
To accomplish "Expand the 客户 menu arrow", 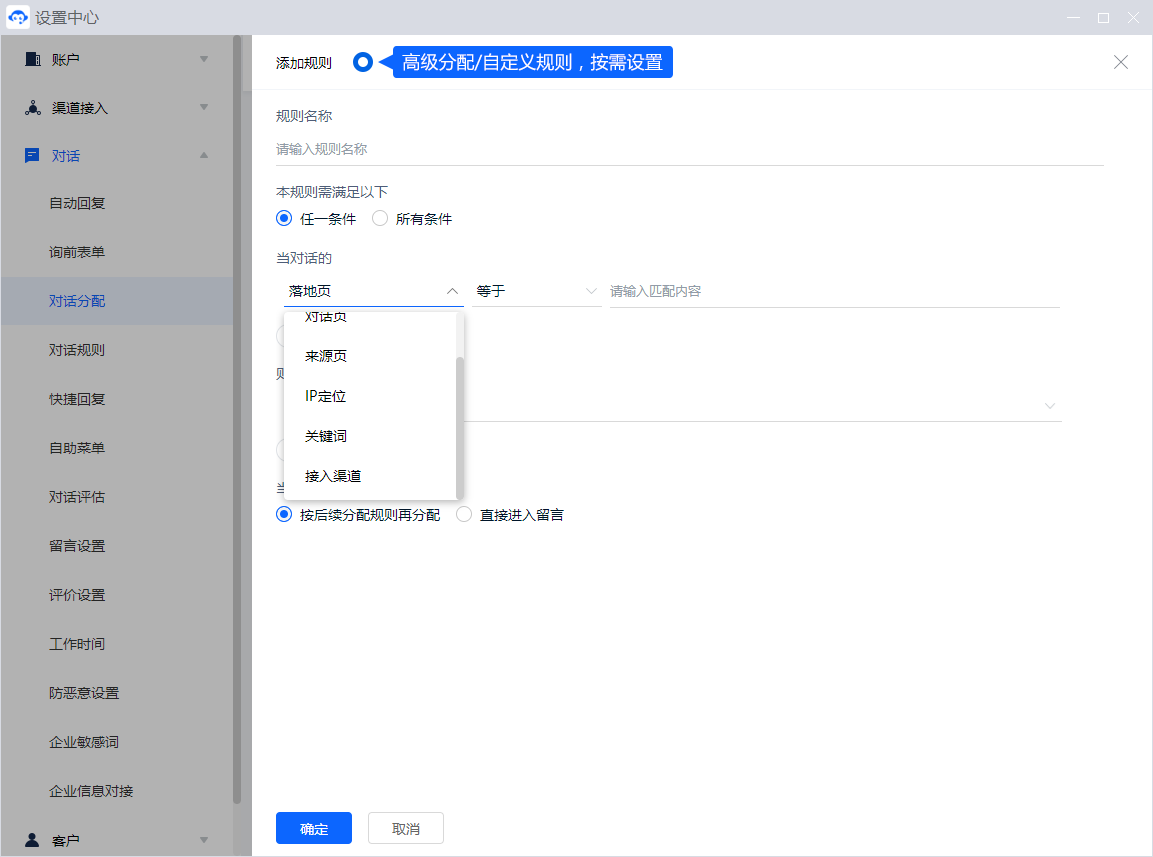I will (x=204, y=839).
